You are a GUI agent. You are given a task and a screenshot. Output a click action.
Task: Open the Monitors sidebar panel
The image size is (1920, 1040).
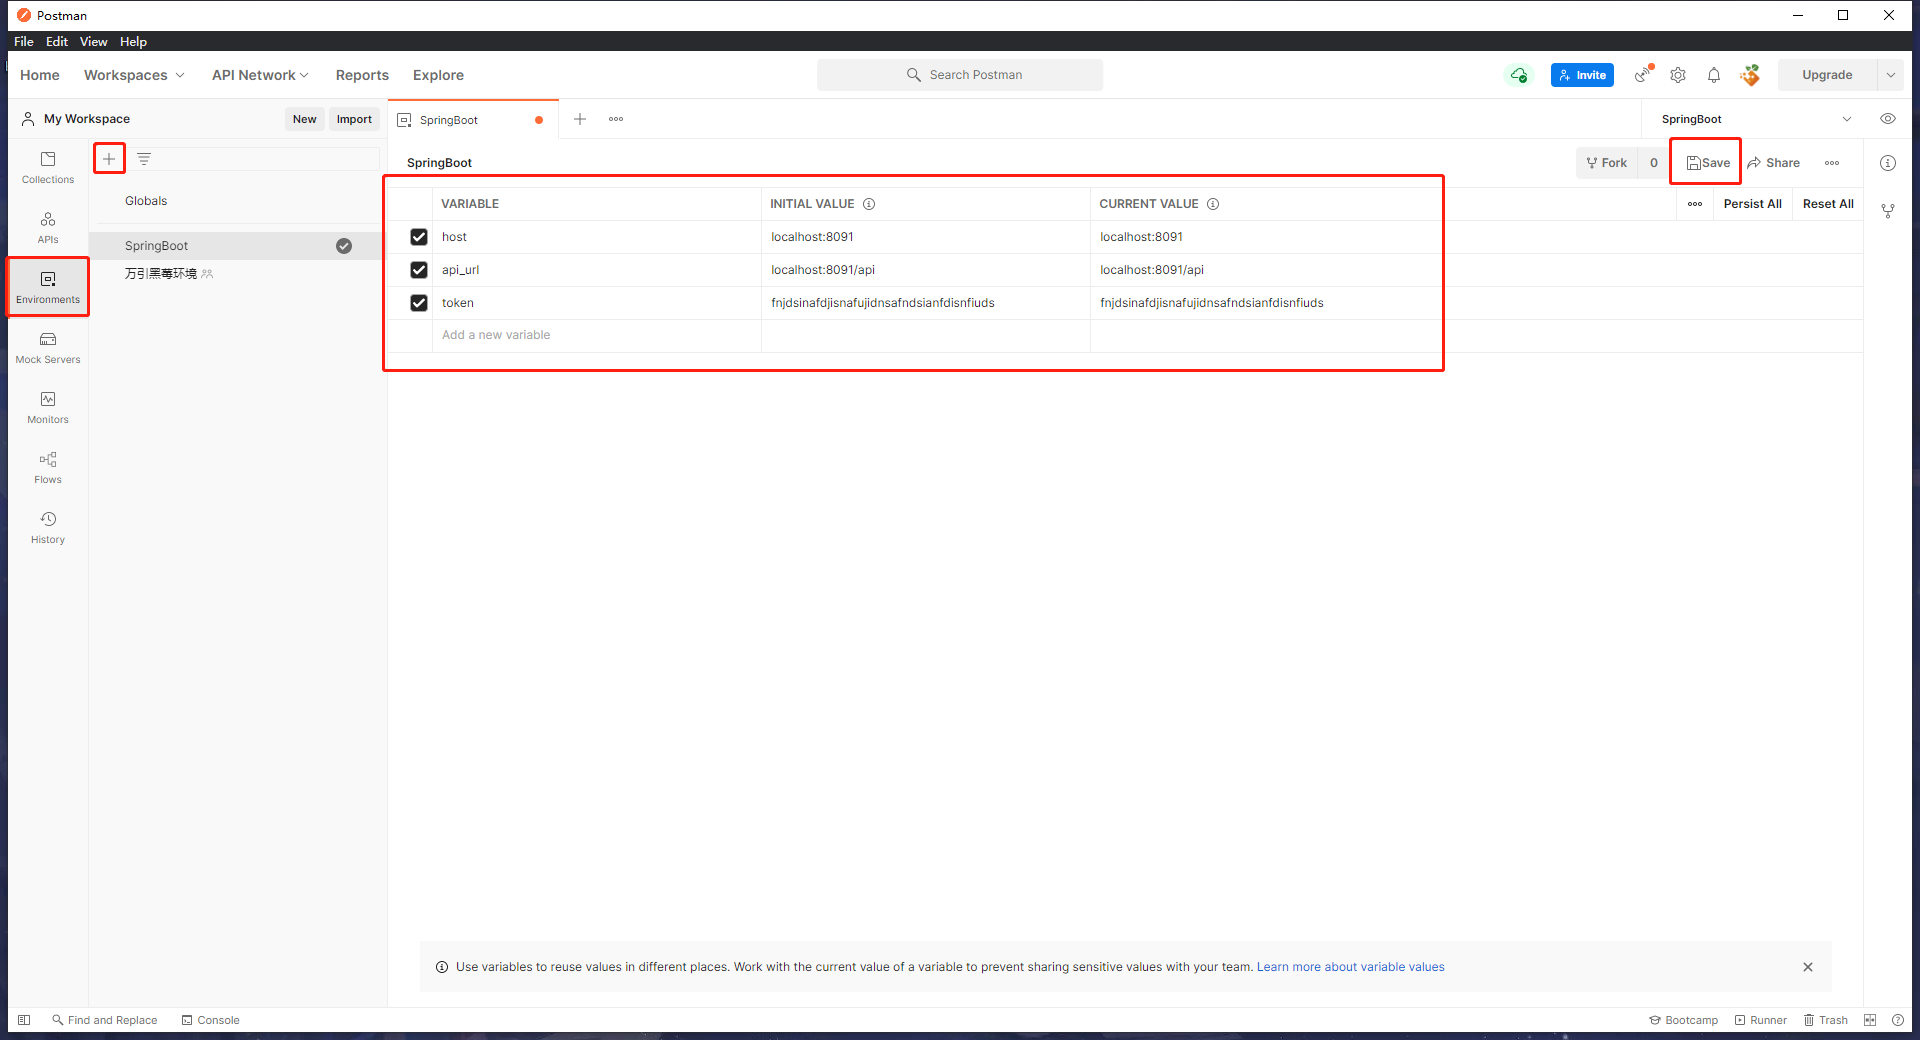coord(48,407)
